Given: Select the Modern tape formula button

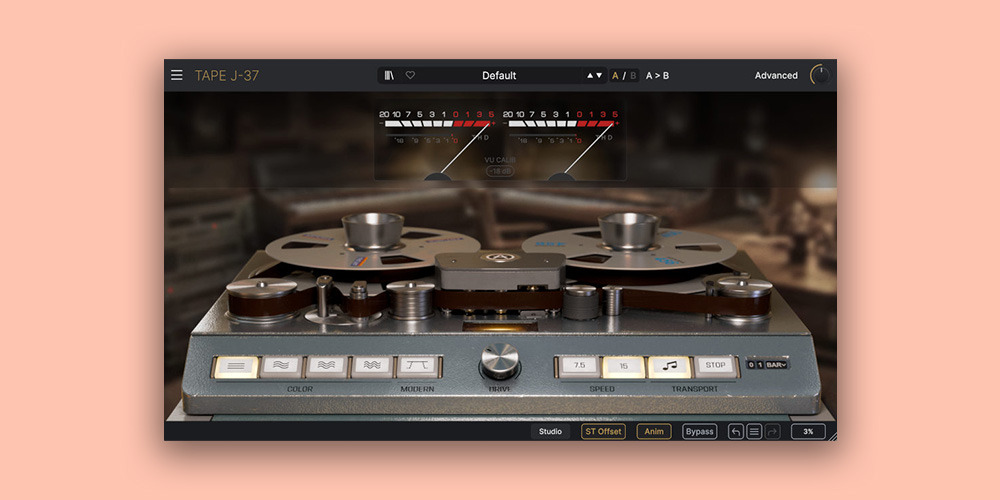Looking at the screenshot, I should tap(418, 367).
